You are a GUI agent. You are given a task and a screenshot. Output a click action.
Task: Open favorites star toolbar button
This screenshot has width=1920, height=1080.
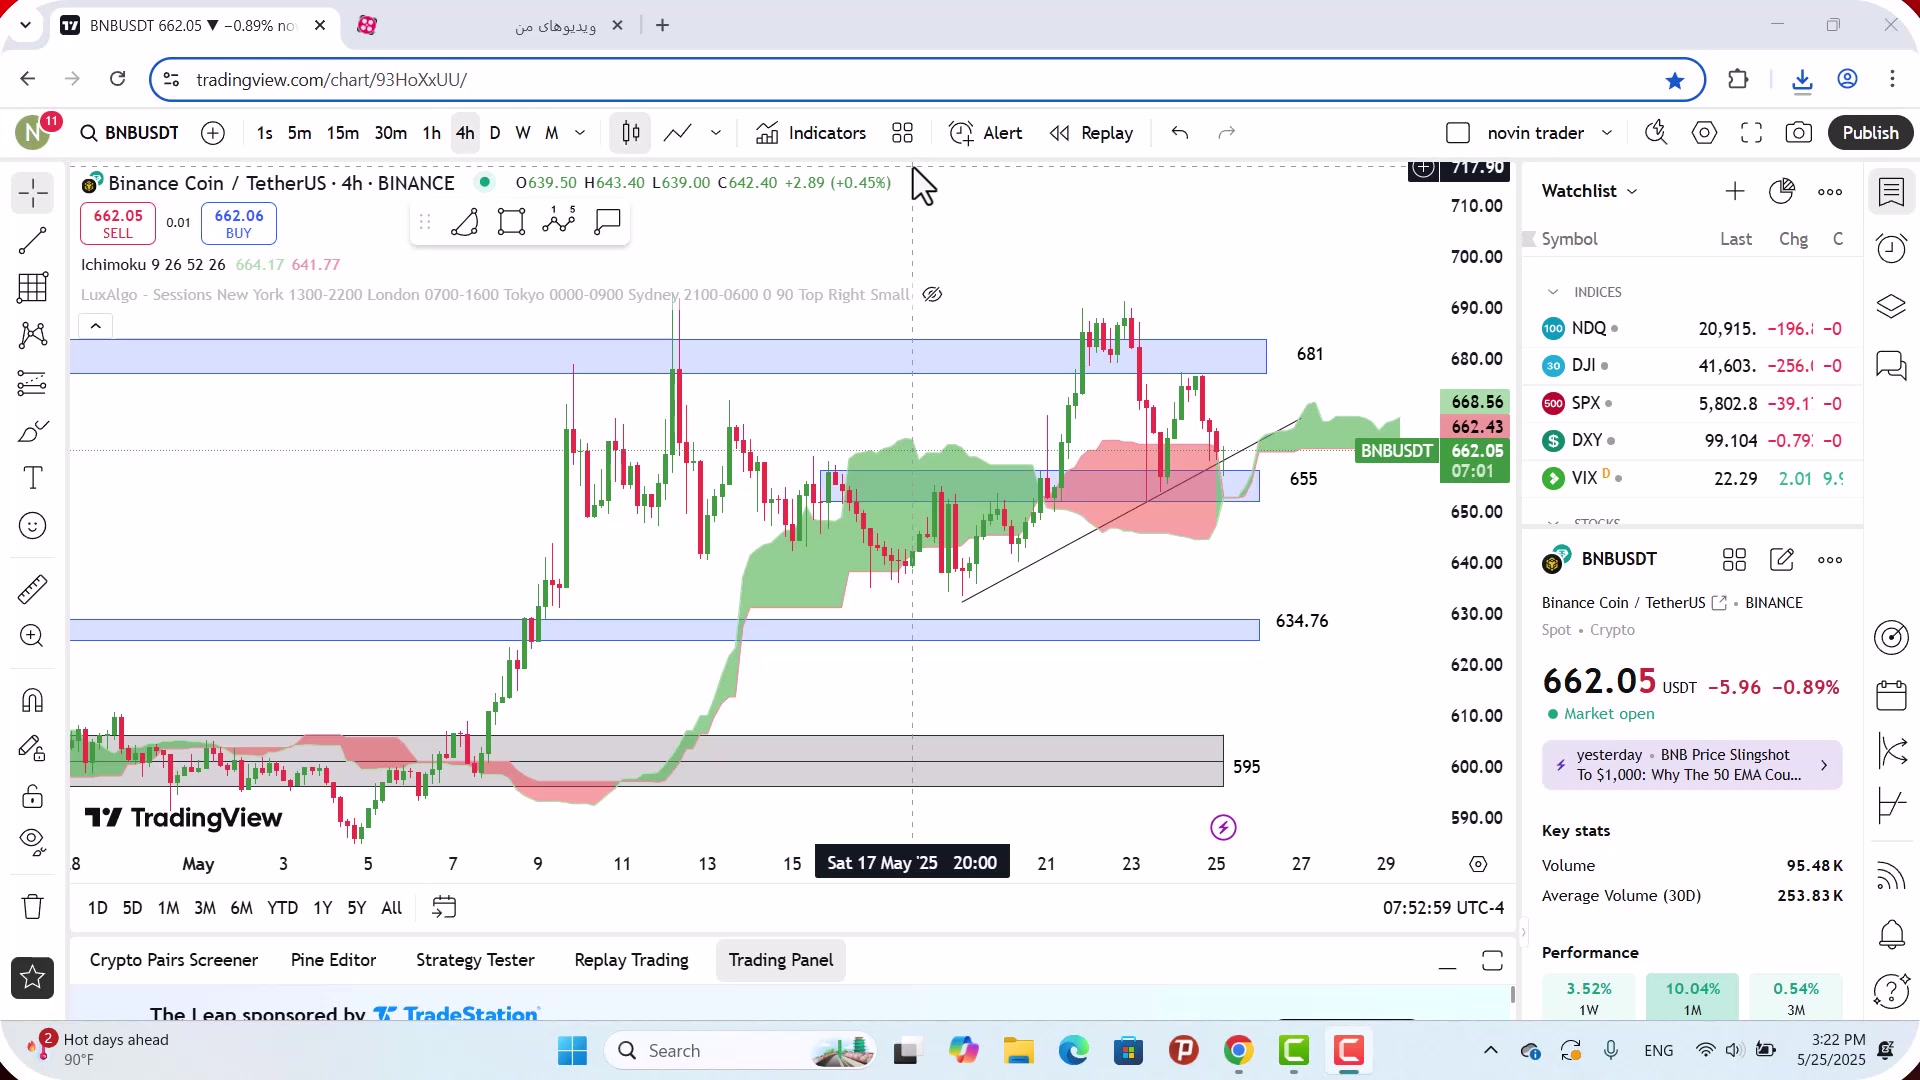pos(33,978)
